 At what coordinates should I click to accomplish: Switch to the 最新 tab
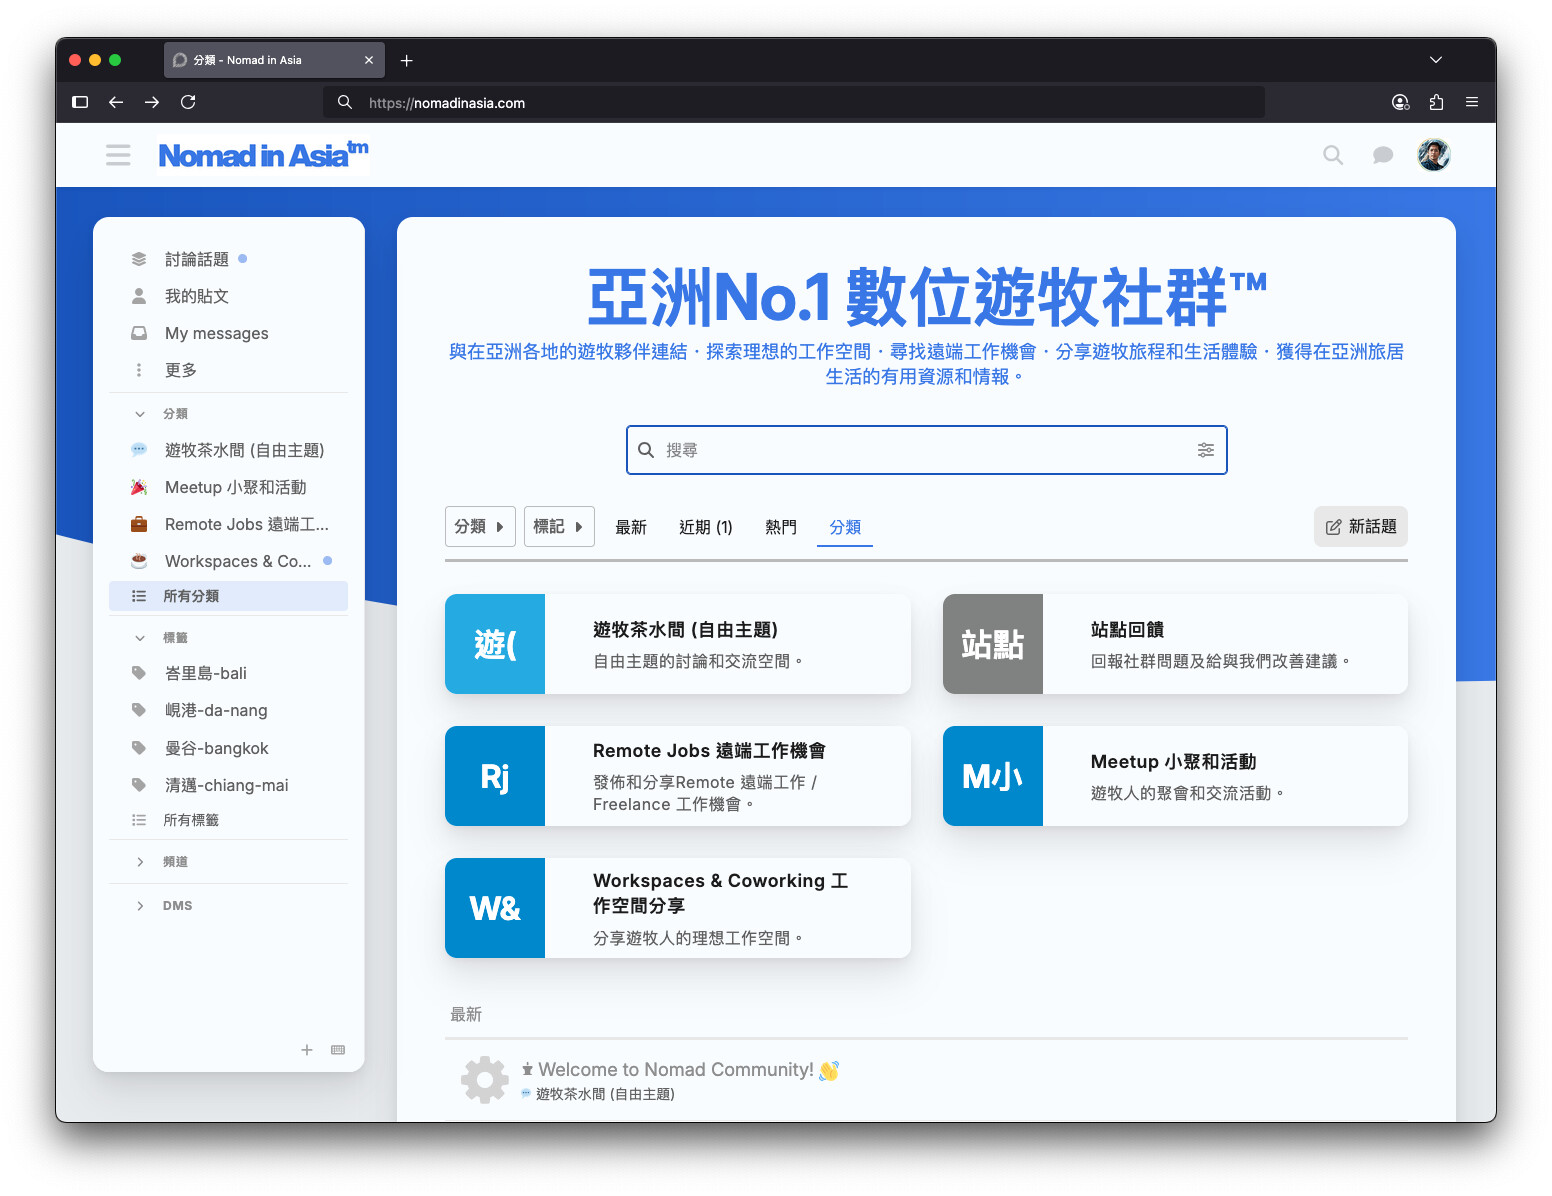630,528
